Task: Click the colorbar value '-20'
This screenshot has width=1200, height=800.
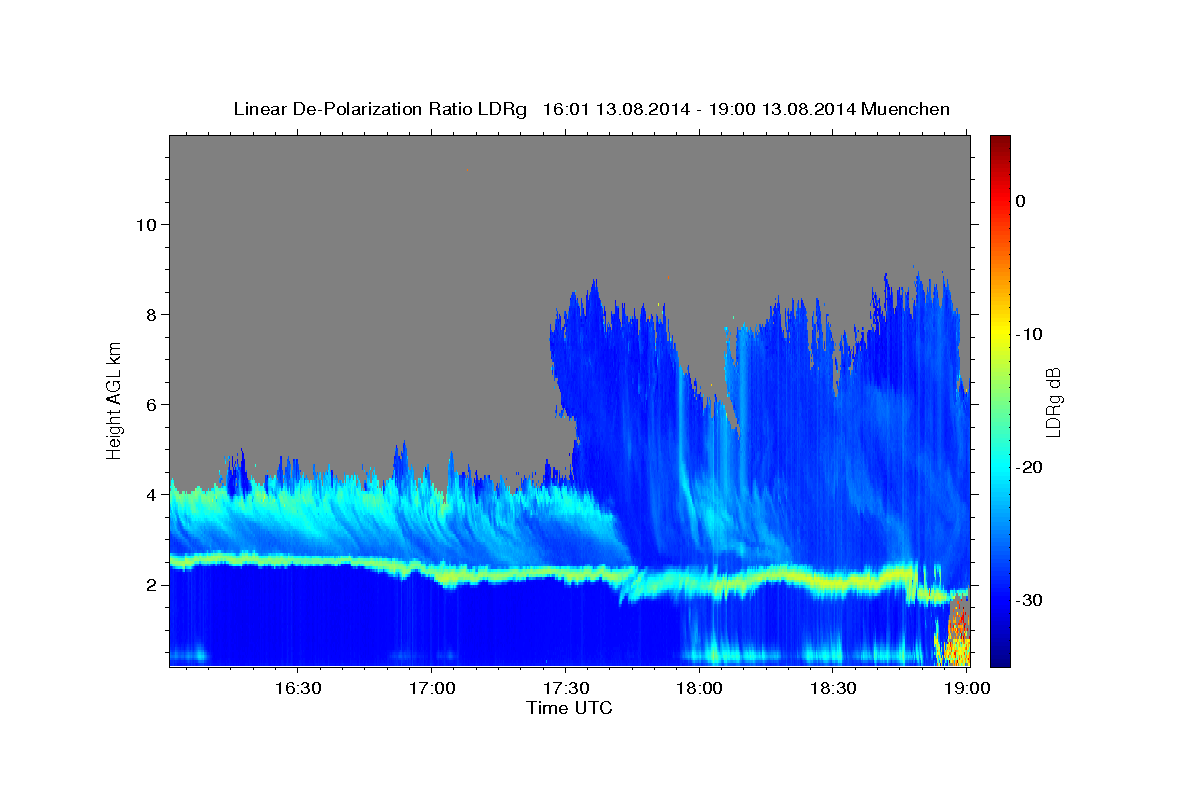Action: pyautogui.click(x=1029, y=467)
